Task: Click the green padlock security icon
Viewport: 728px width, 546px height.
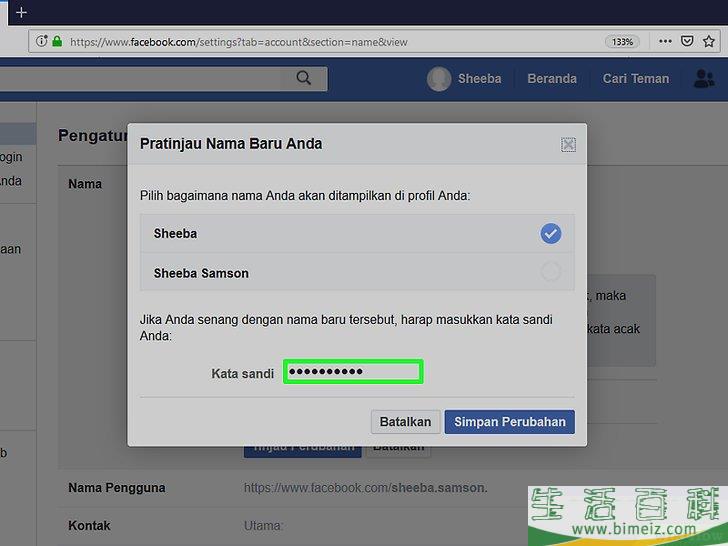Action: tap(57, 41)
